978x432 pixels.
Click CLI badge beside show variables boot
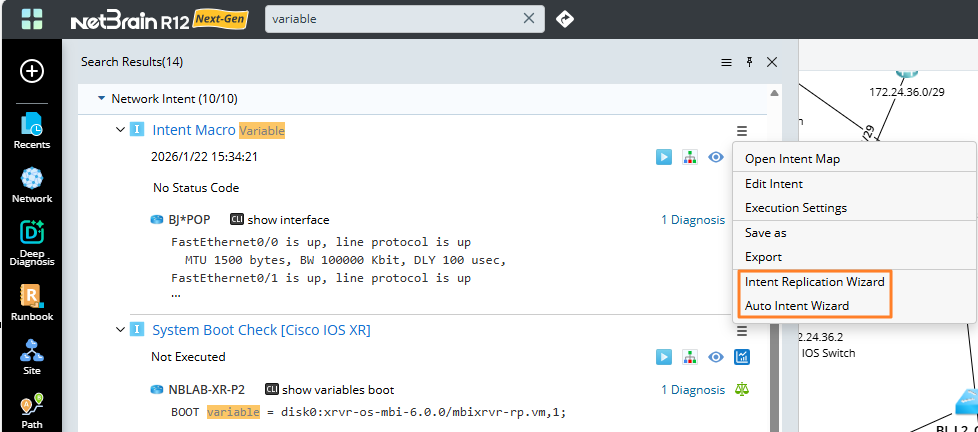pyautogui.click(x=272, y=390)
